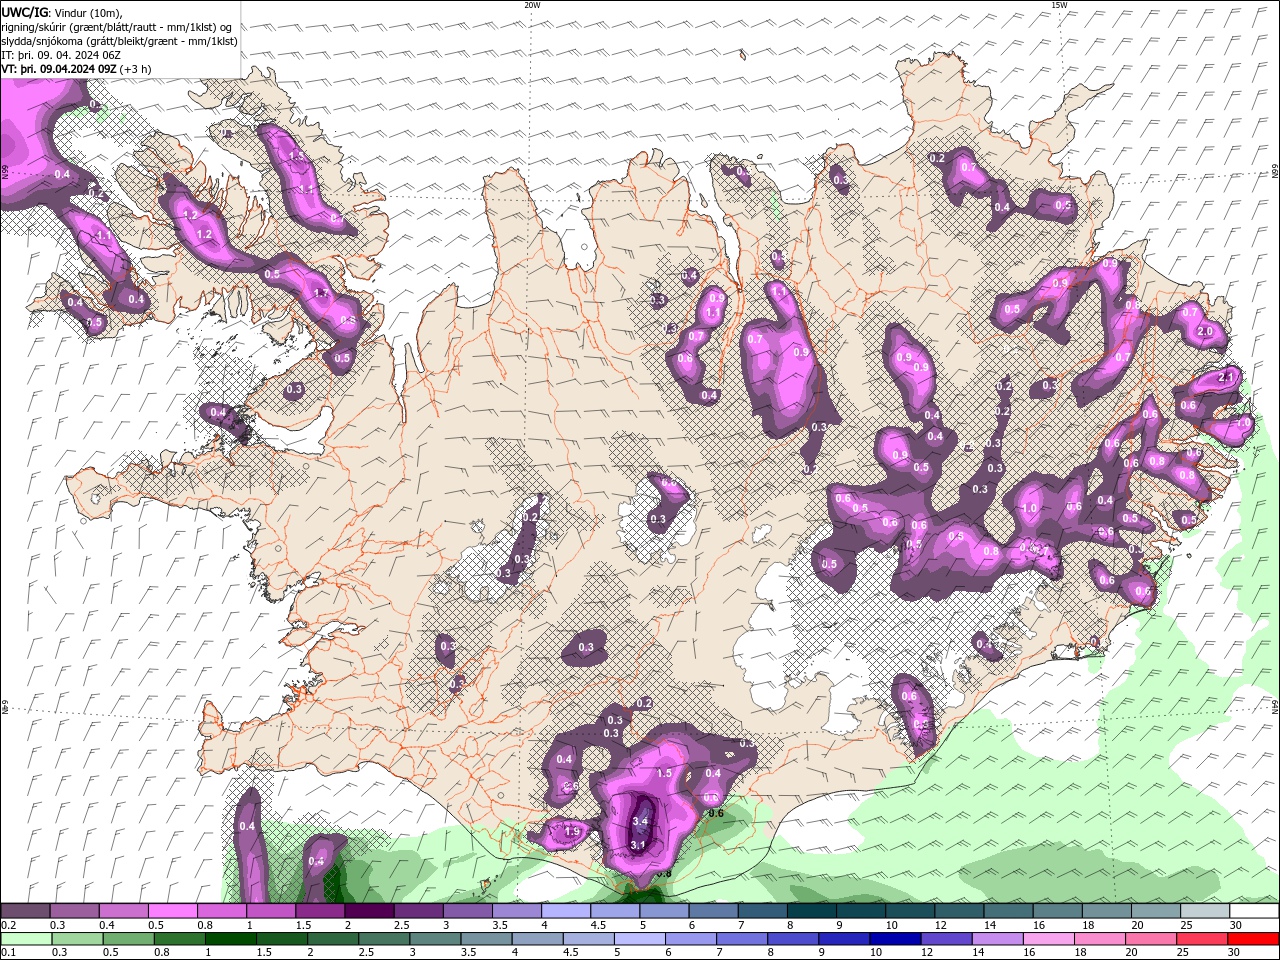Pick the 7 blue swatch in lower rain scale
The image size is (1280, 960).
coord(742,939)
